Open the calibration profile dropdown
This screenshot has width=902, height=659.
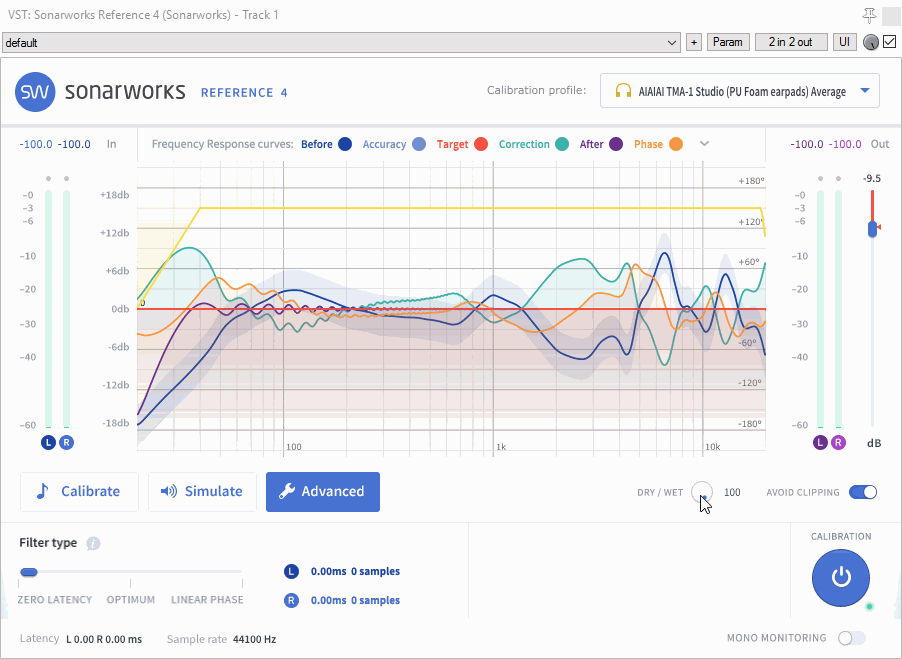(x=864, y=91)
